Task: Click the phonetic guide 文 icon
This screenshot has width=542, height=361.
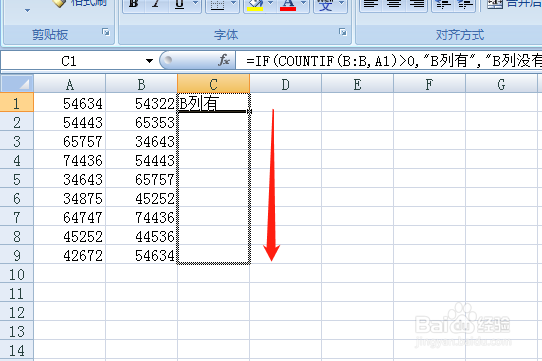Action: (x=325, y=4)
